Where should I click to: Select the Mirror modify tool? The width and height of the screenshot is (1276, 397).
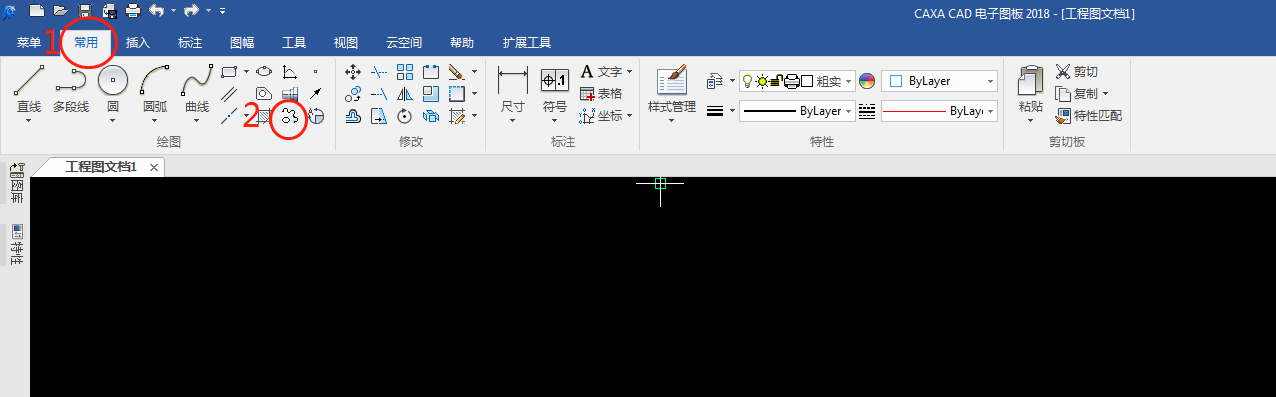(x=405, y=94)
